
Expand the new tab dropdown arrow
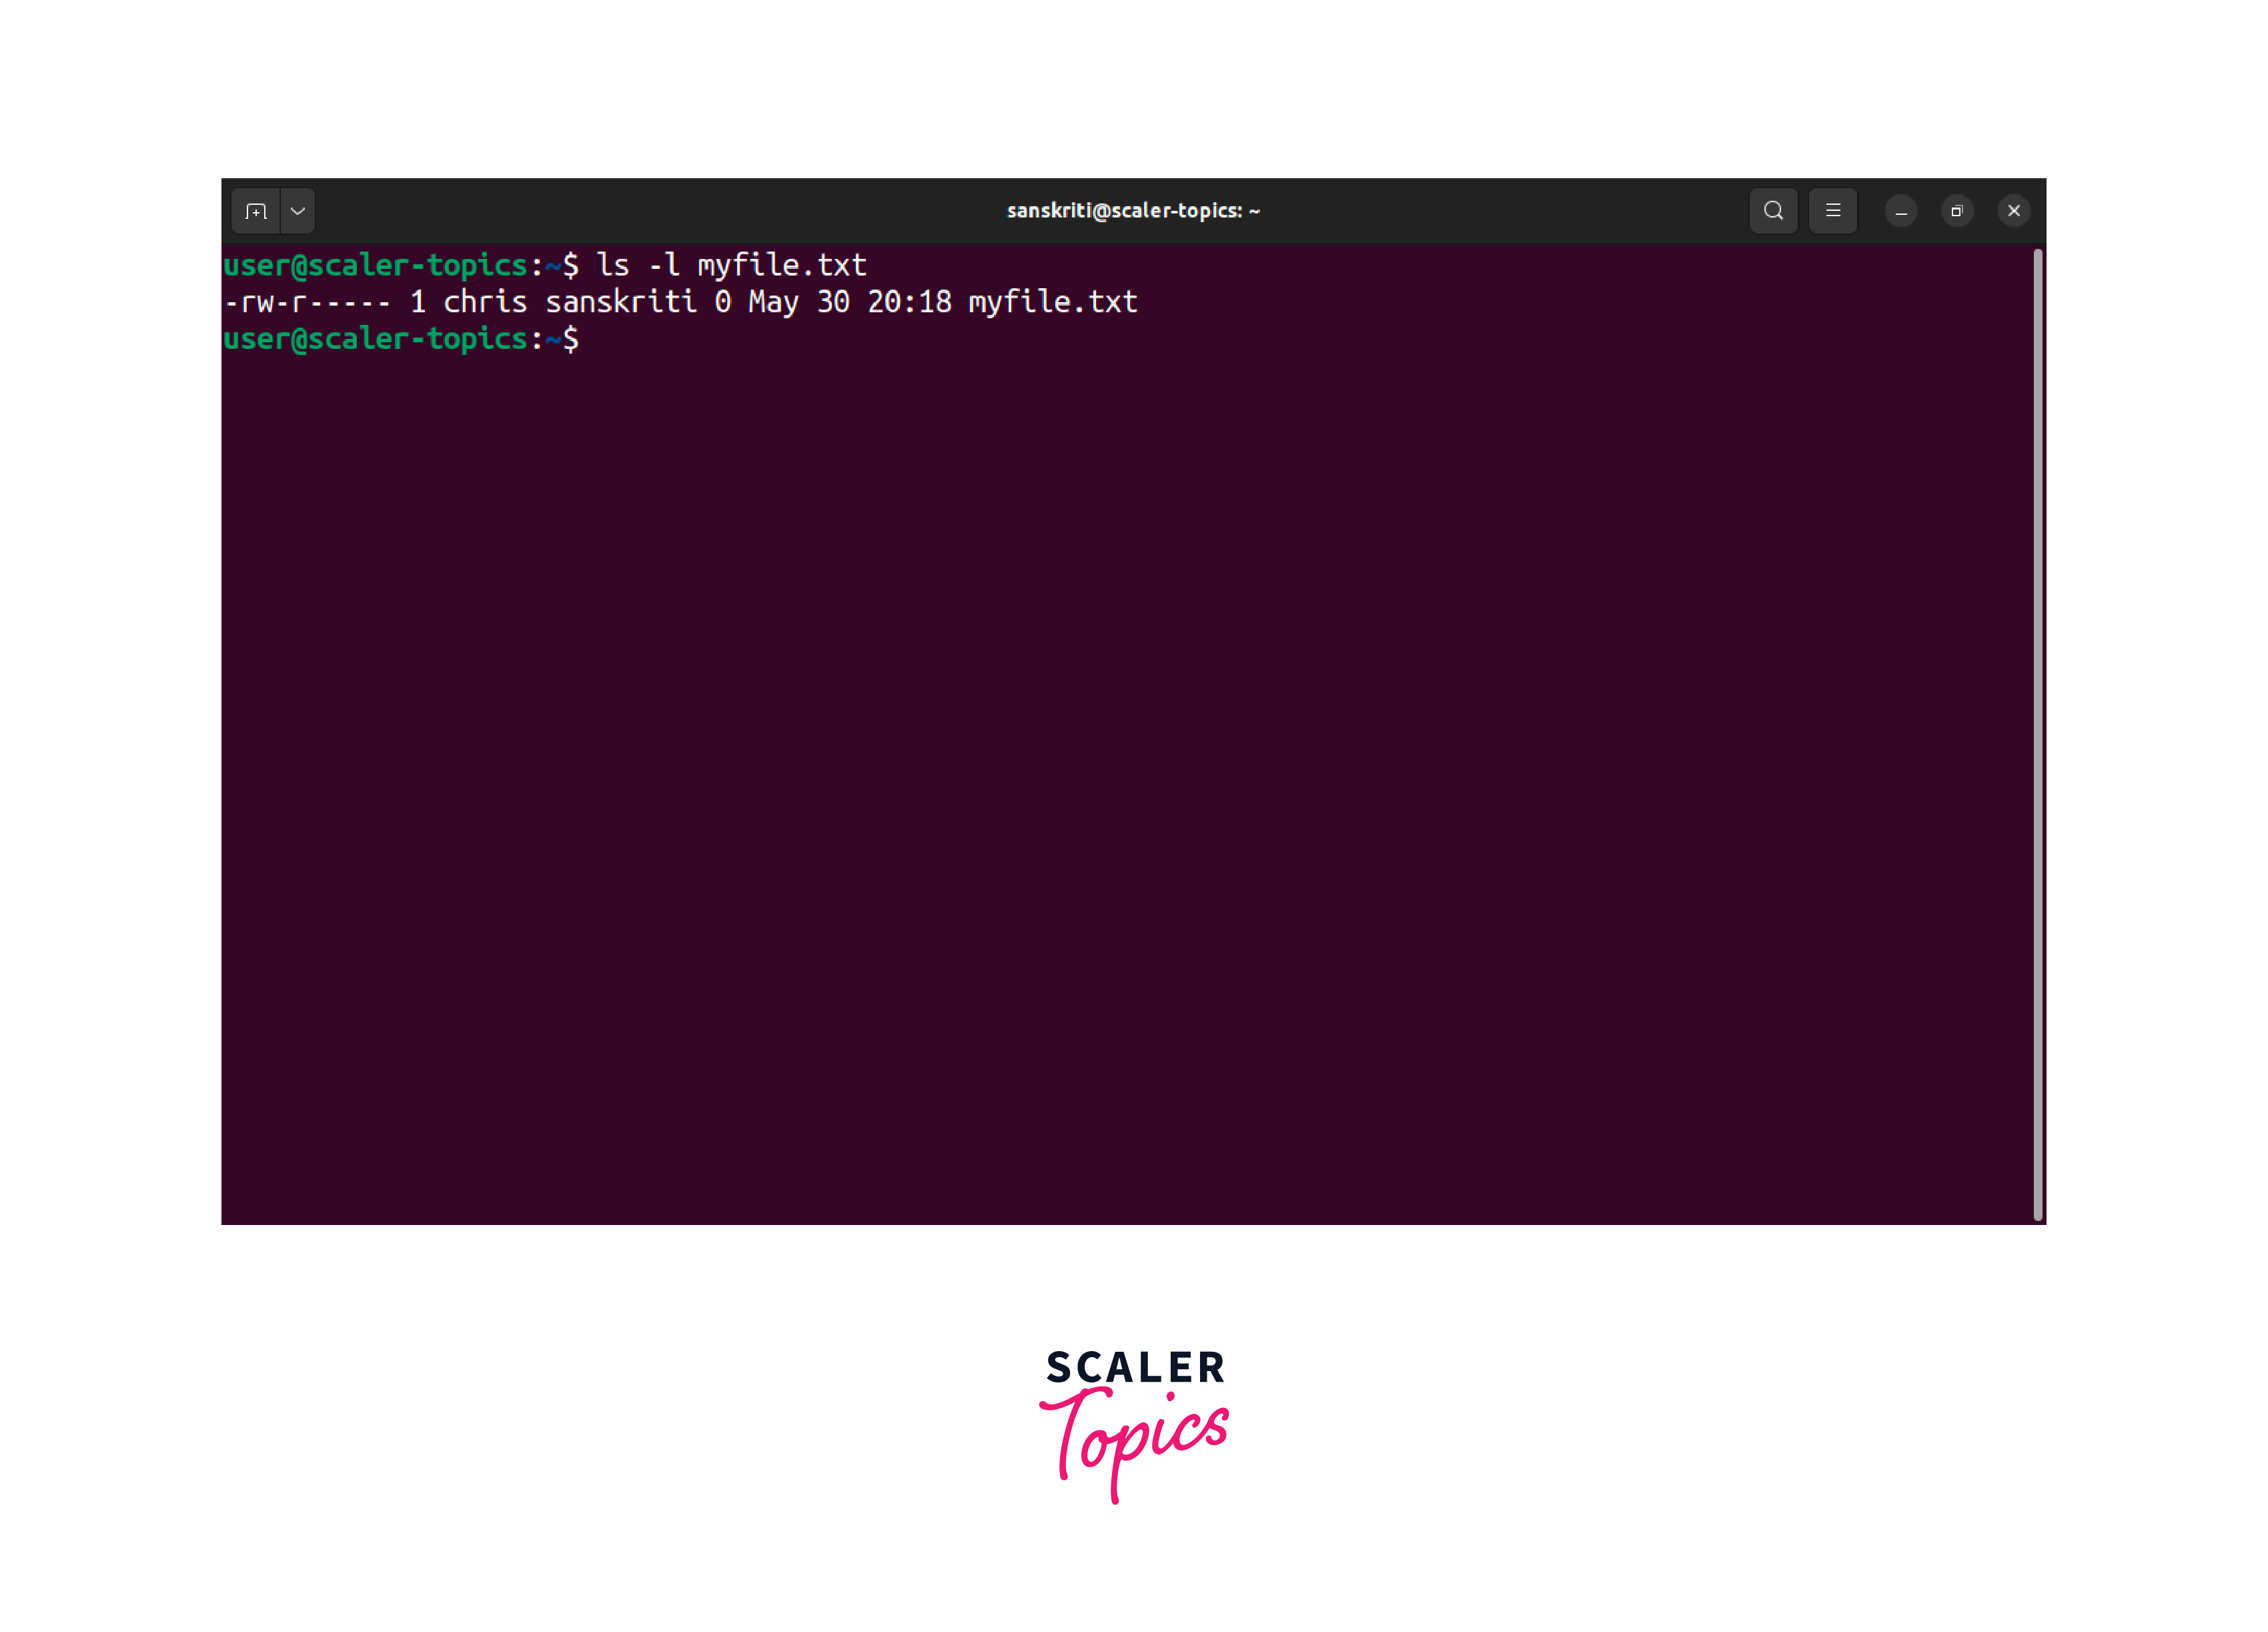(298, 211)
